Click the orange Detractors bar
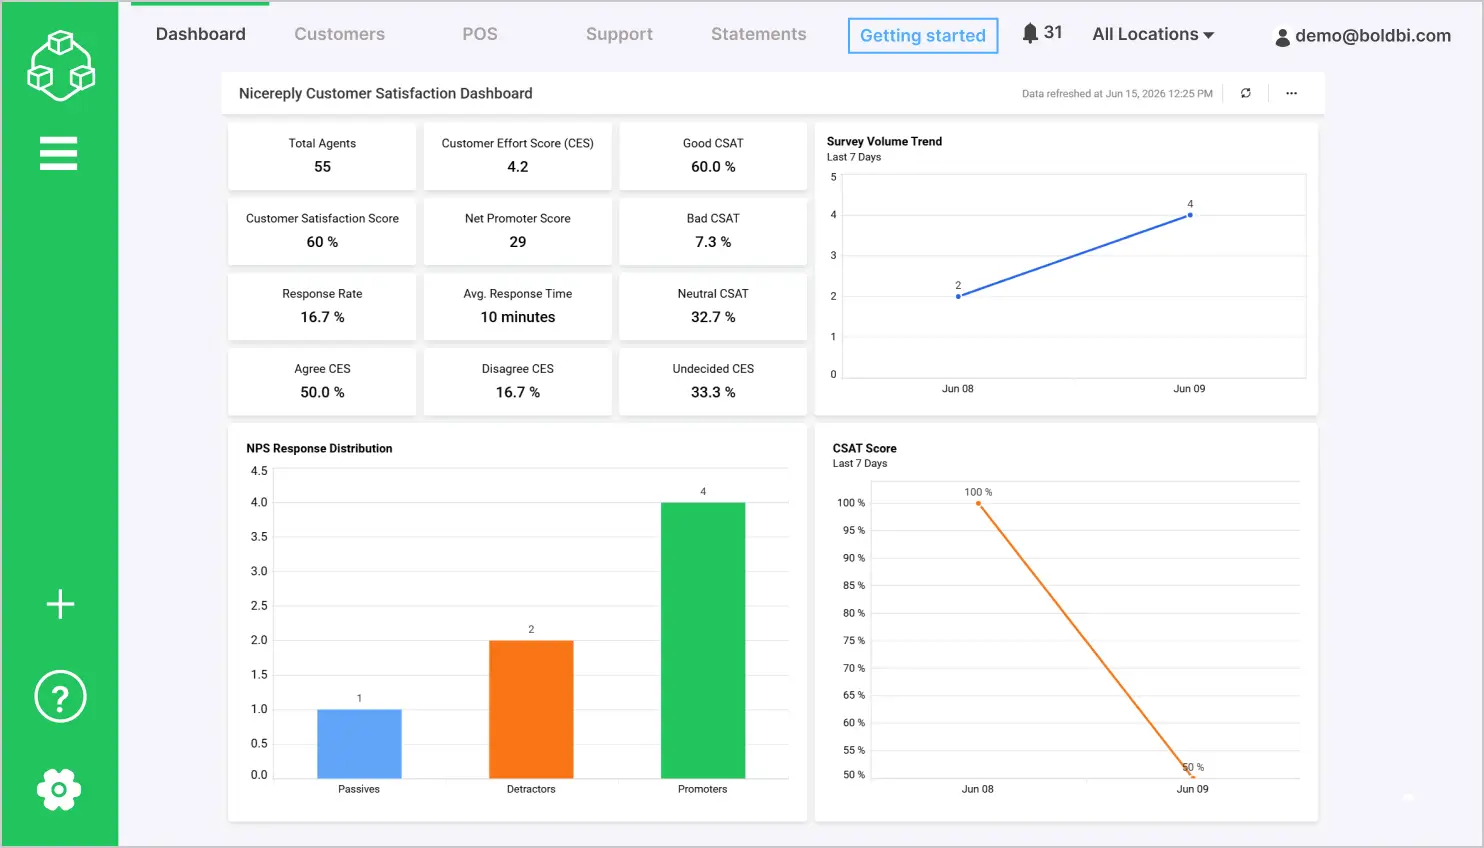1484x848 pixels. (x=531, y=709)
